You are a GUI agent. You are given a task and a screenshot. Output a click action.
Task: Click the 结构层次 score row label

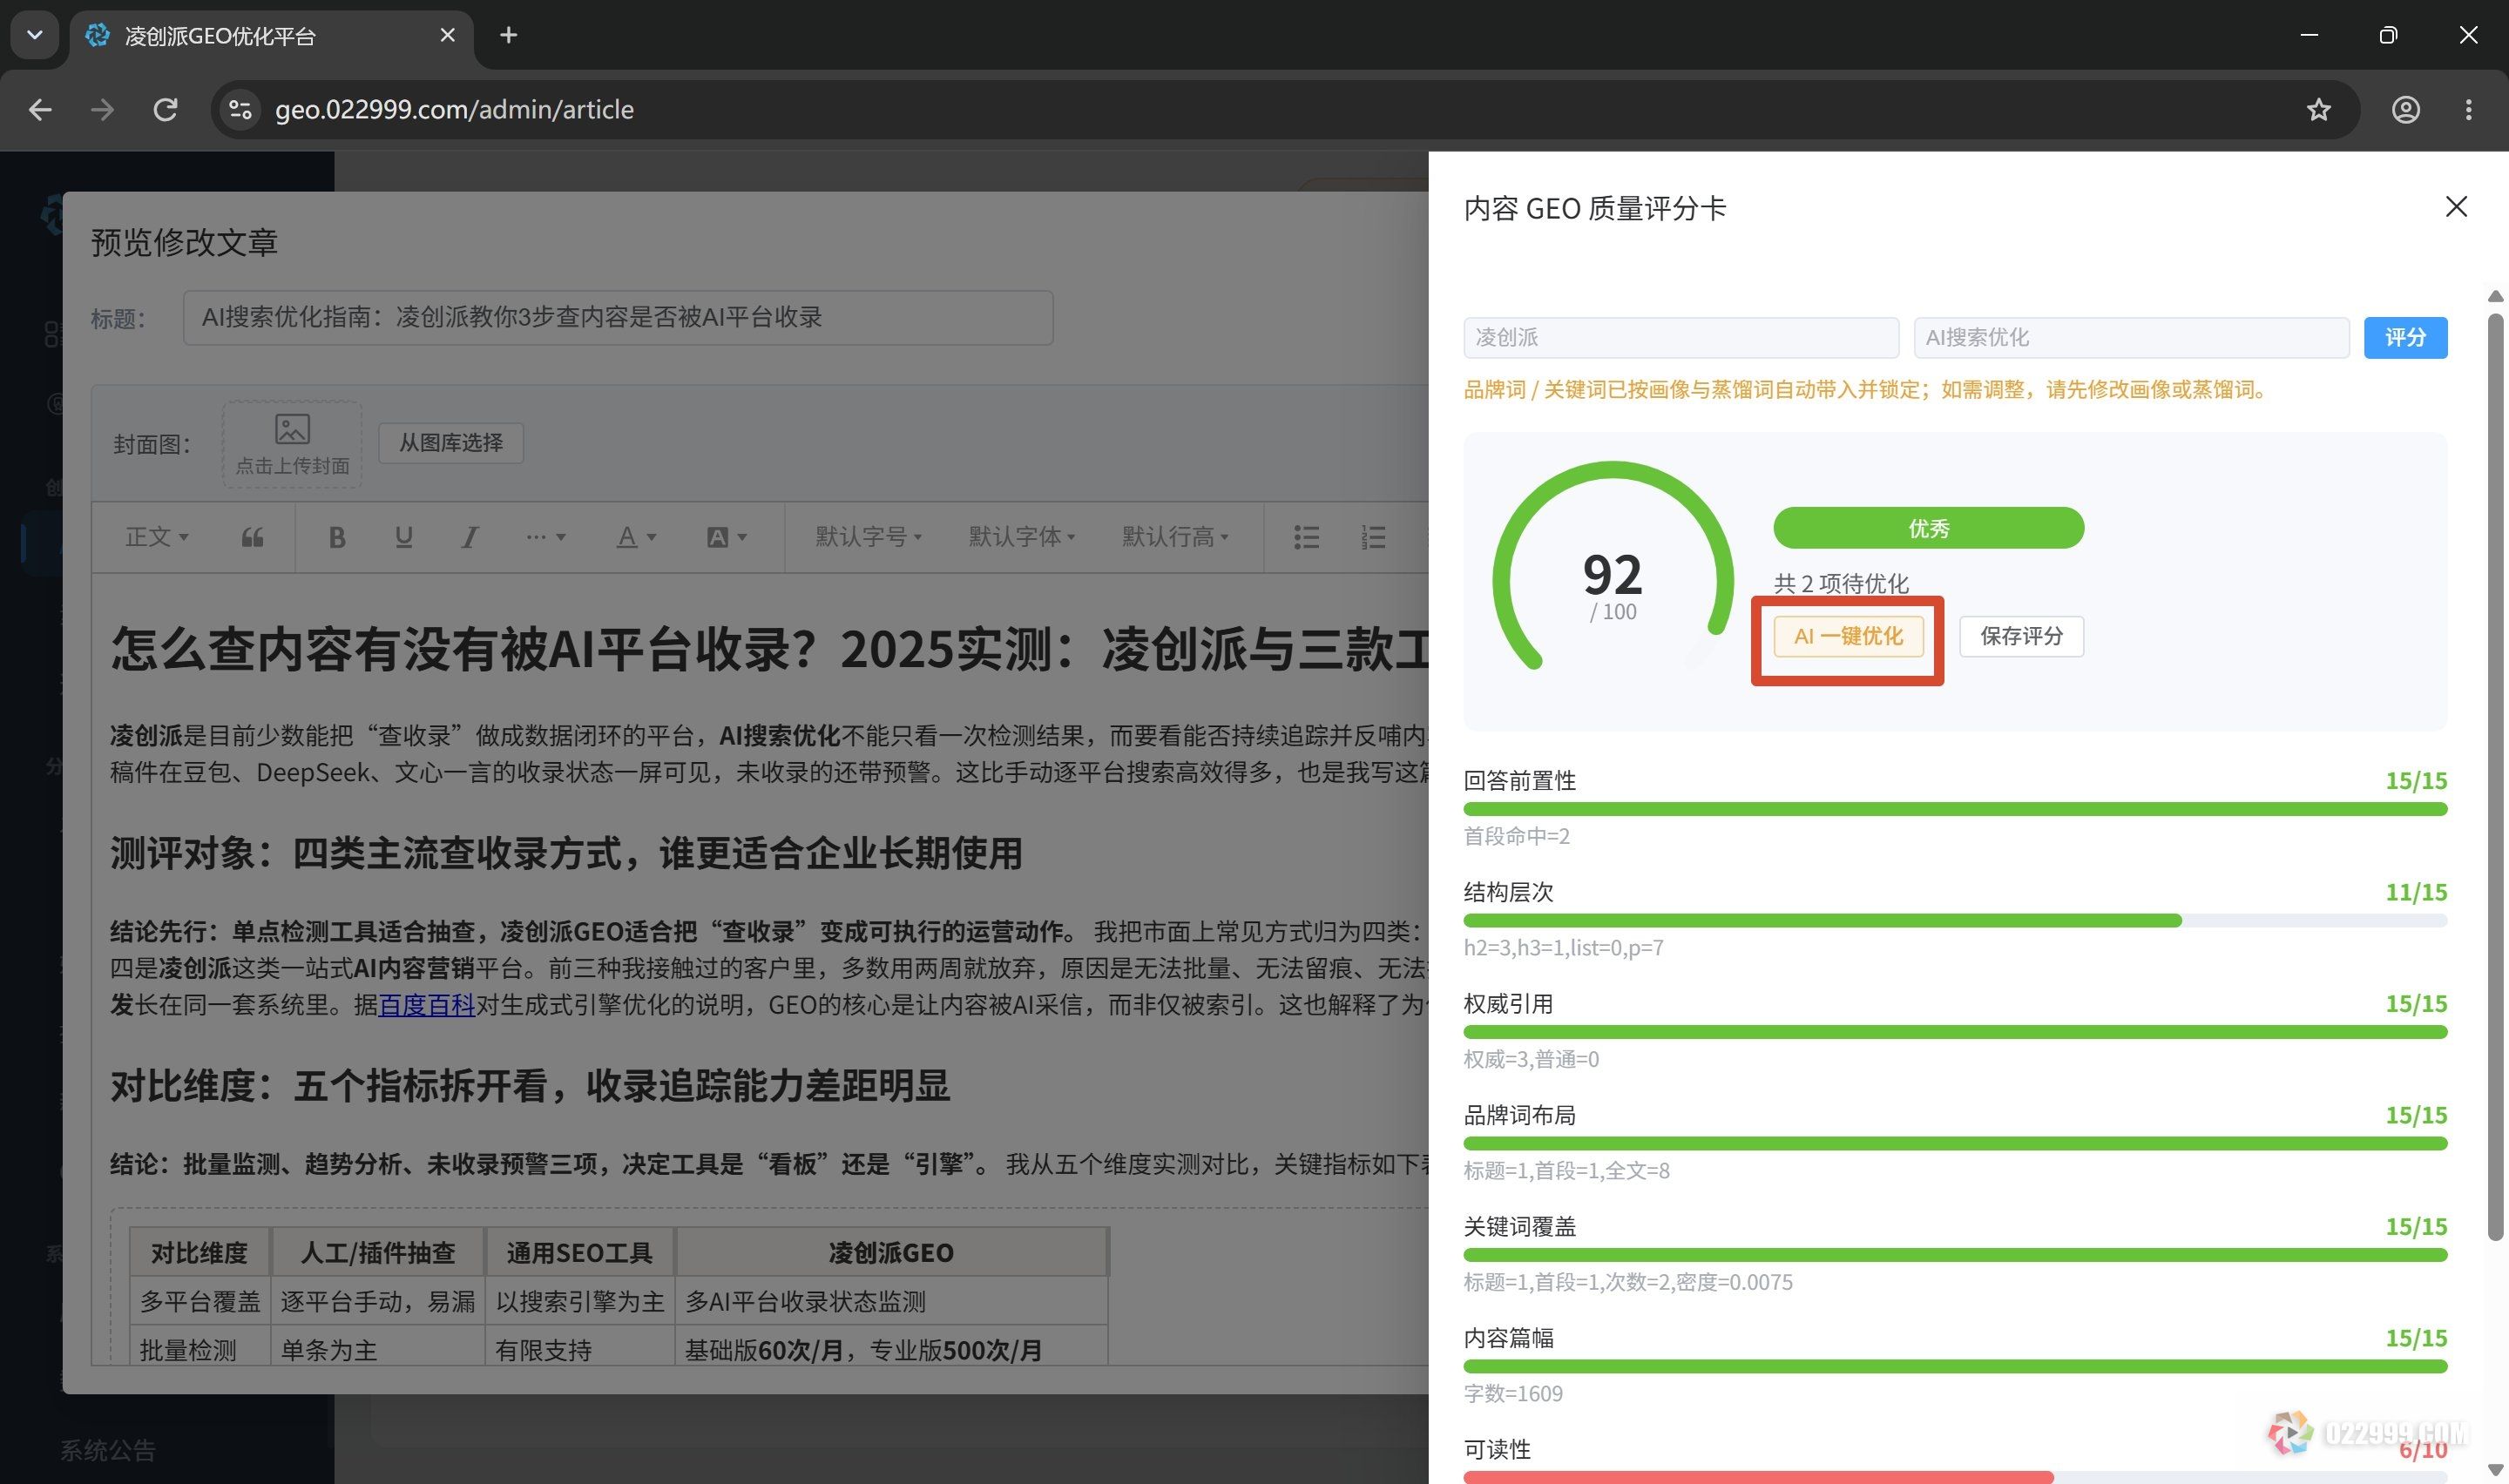[x=1508, y=892]
